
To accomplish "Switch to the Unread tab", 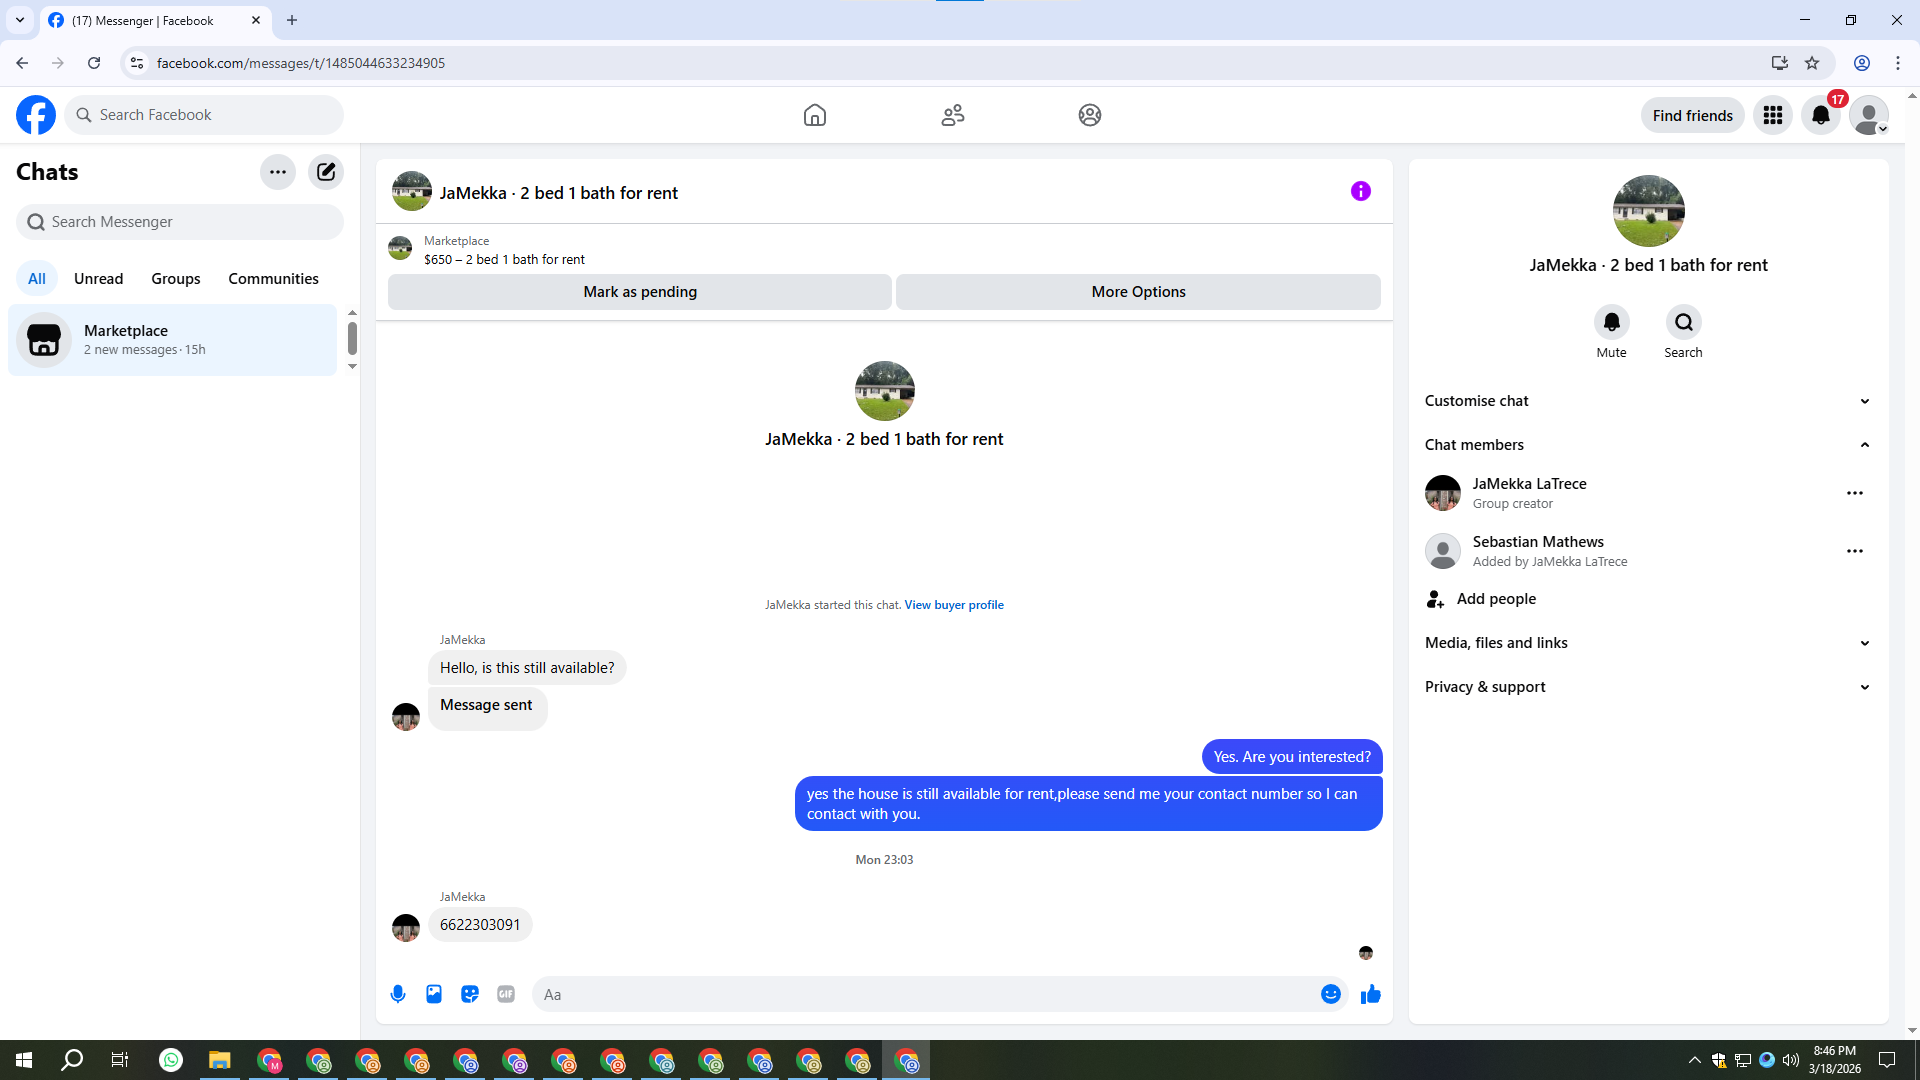I will click(x=98, y=279).
